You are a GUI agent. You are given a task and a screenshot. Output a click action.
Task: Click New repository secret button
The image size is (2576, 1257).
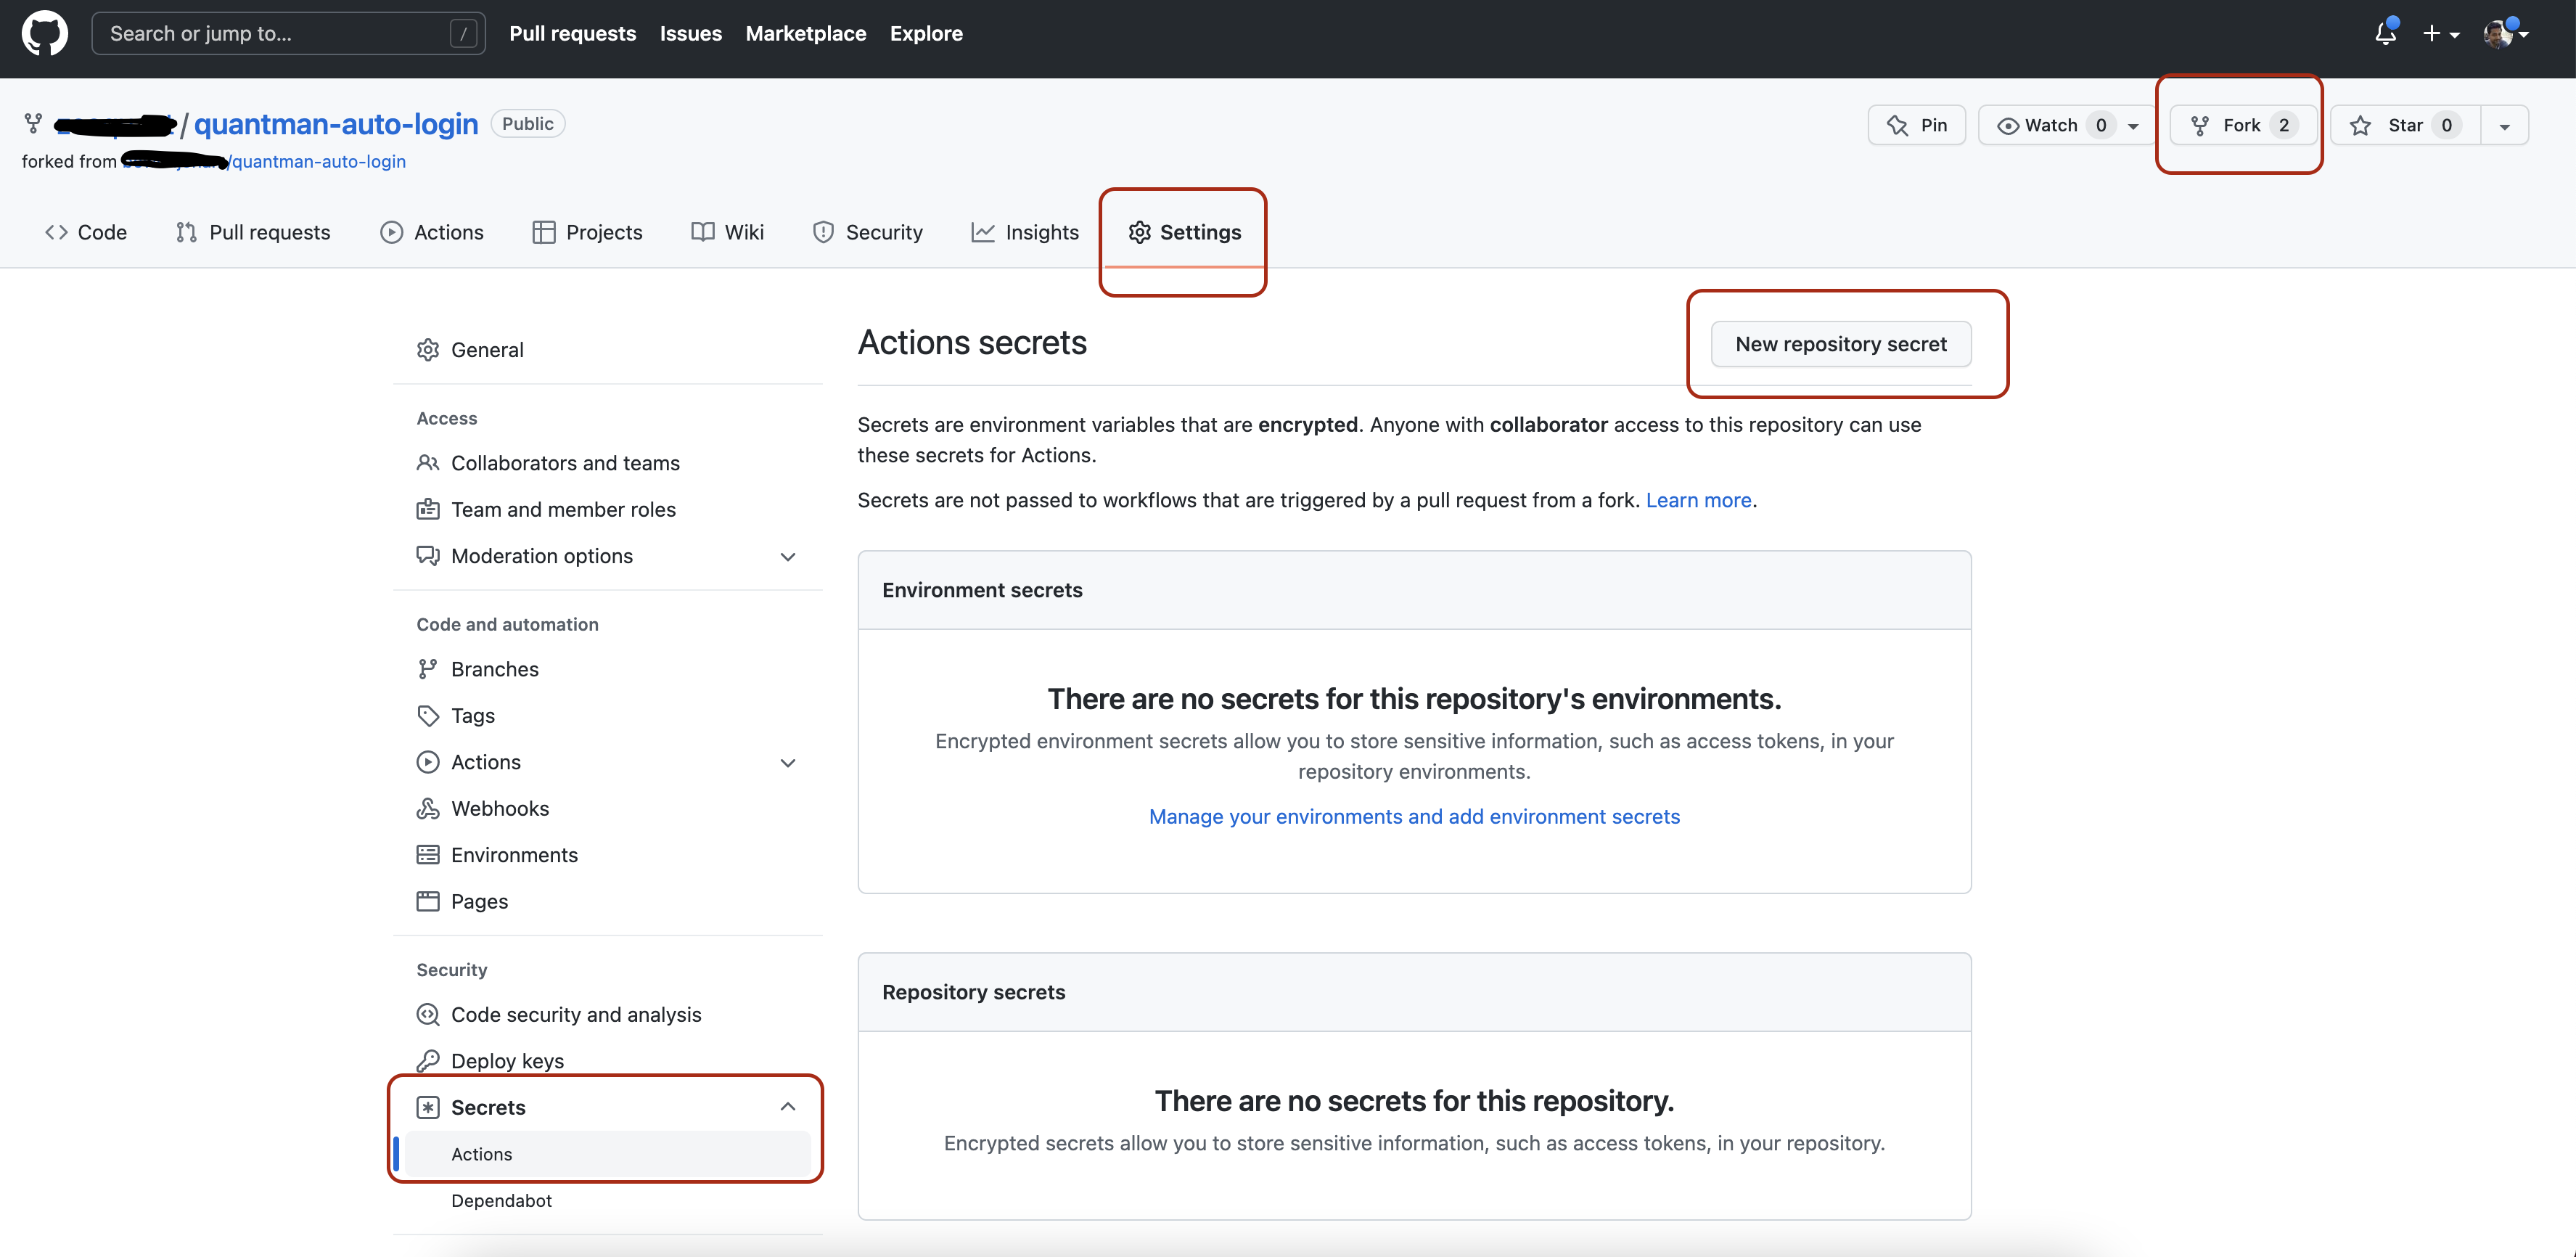pyautogui.click(x=1840, y=344)
